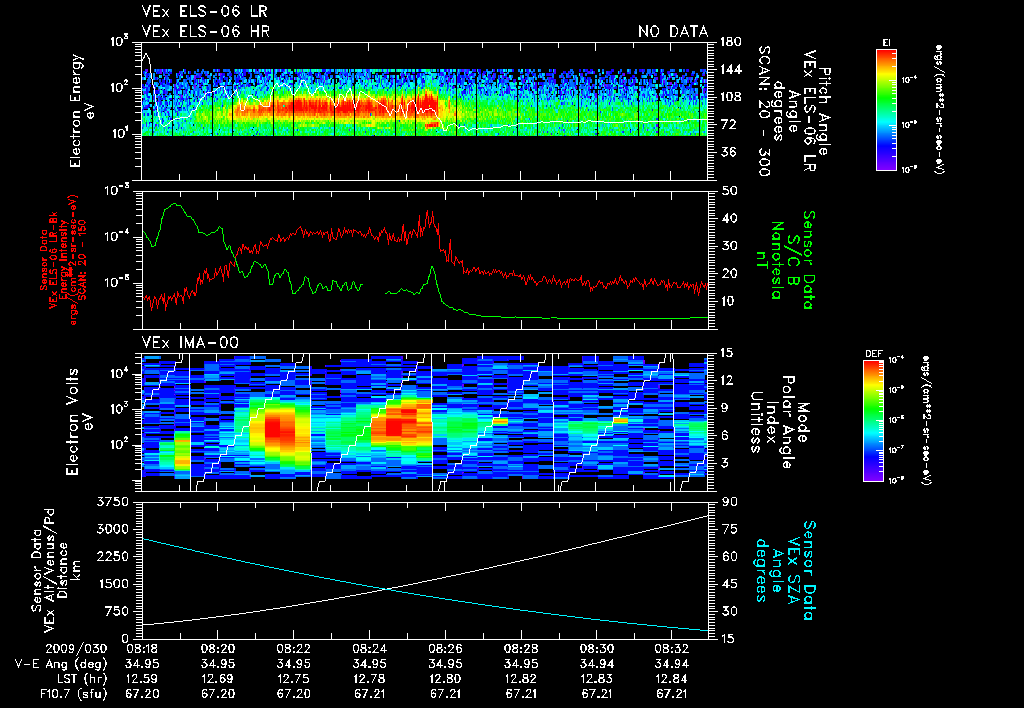This screenshot has height=708, width=1024.
Task: Click the cyan 'VEx SZA Angle' label
Action: pyautogui.click(x=784, y=571)
